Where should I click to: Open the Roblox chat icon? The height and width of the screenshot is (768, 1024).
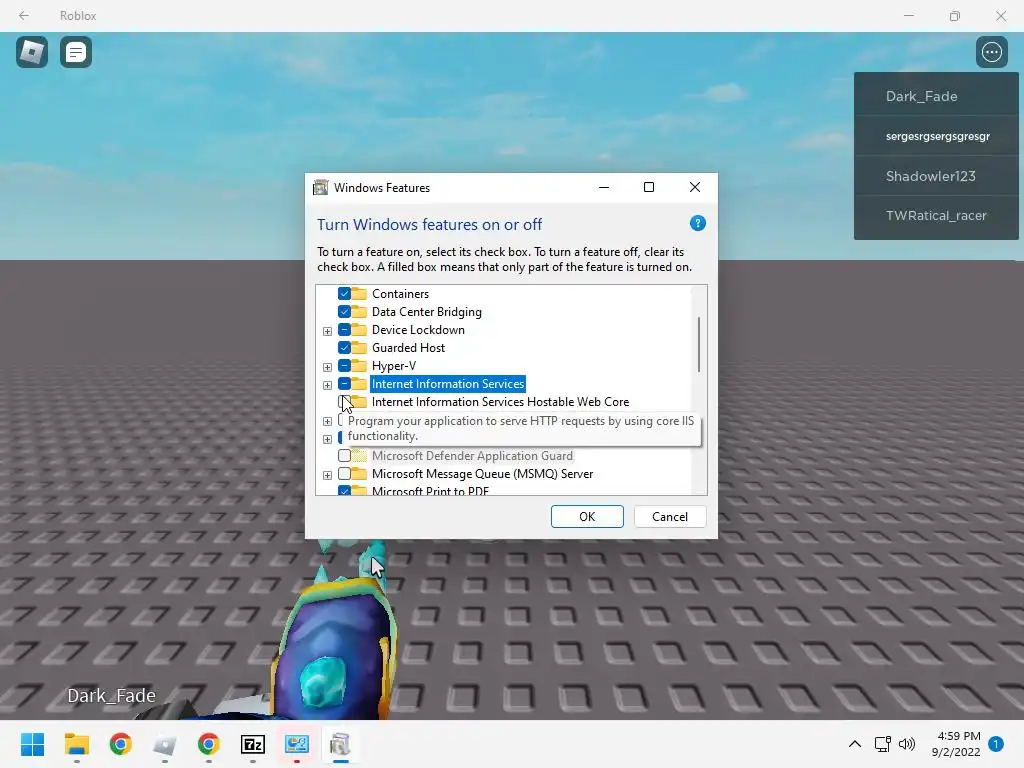(76, 52)
